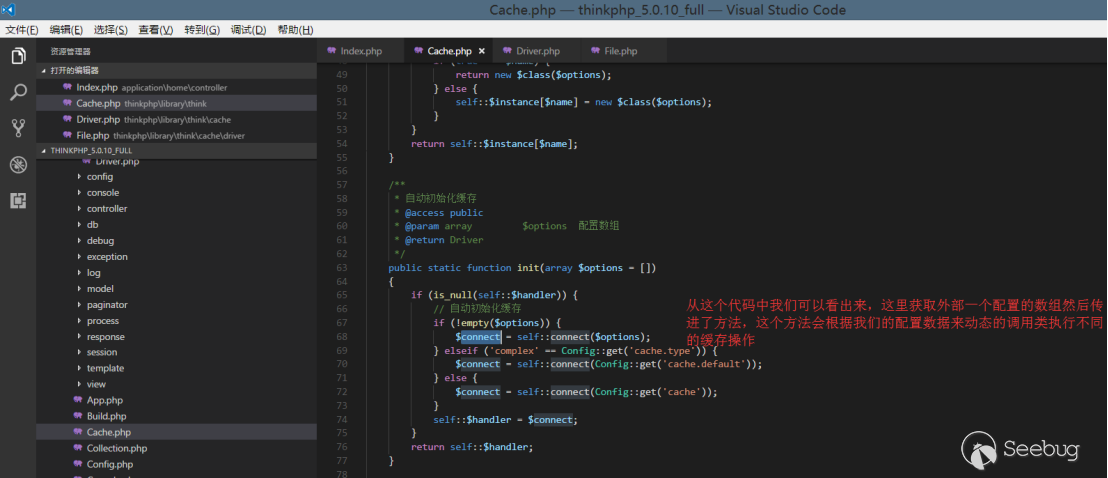Open the Debug view in activity bar
Screen dimensions: 1108x478
[18, 165]
